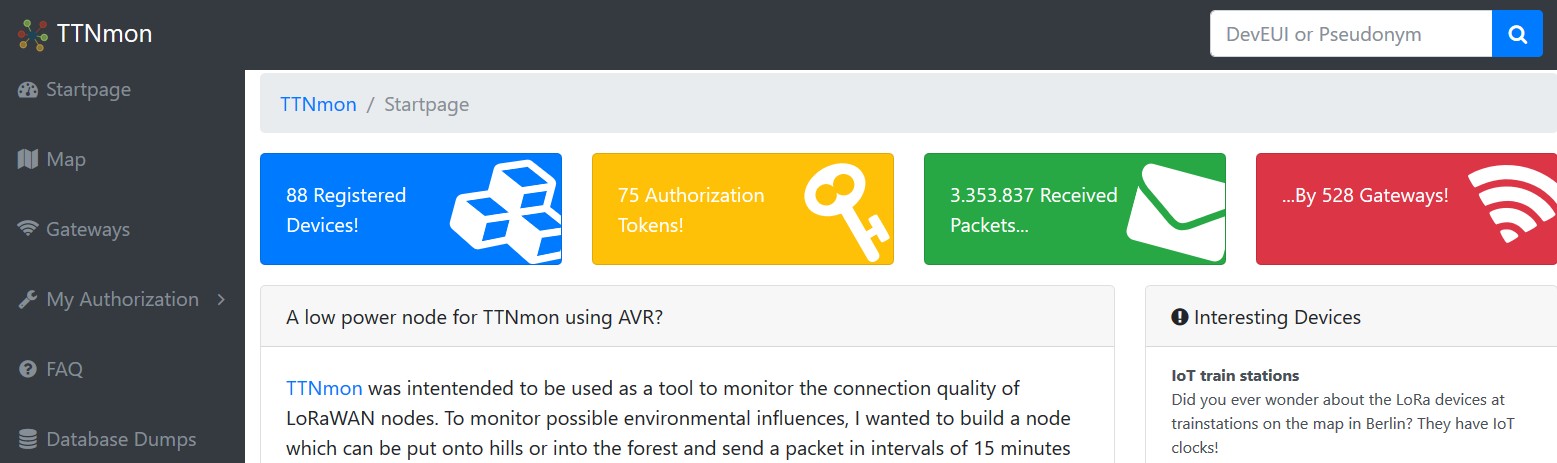This screenshot has width=1557, height=463.
Task: Open the Map page from sidebar
Action: point(66,160)
